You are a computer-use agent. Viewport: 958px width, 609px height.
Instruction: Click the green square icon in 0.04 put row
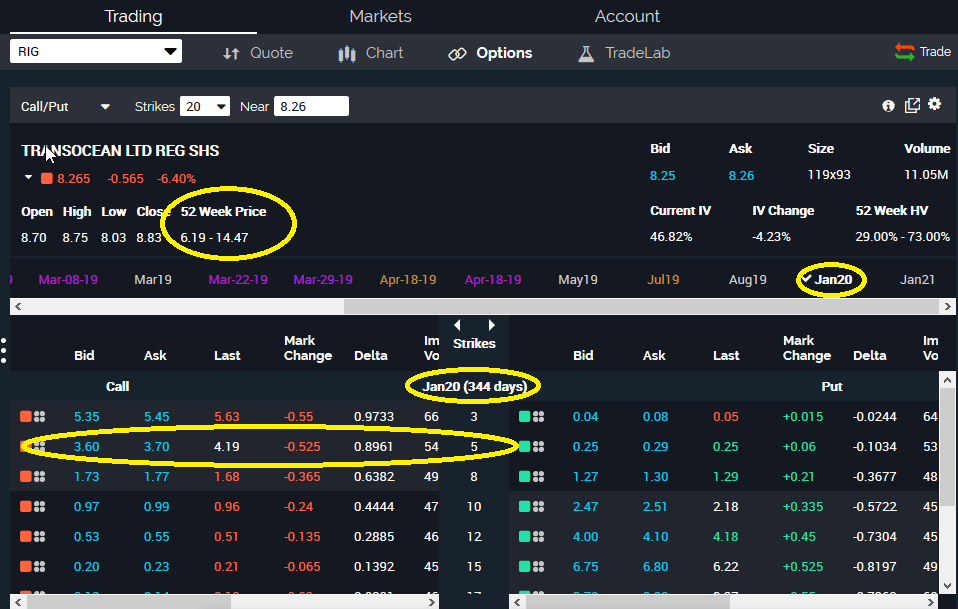point(524,417)
